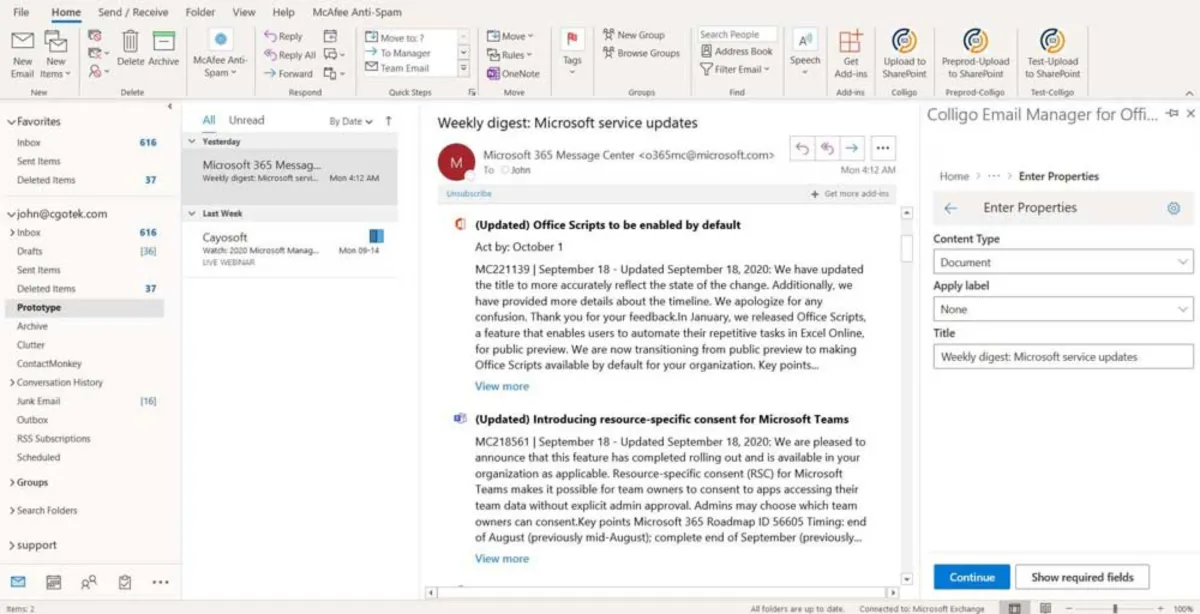This screenshot has height=614, width=1200.
Task: Click Browse Groups
Action: tap(641, 53)
